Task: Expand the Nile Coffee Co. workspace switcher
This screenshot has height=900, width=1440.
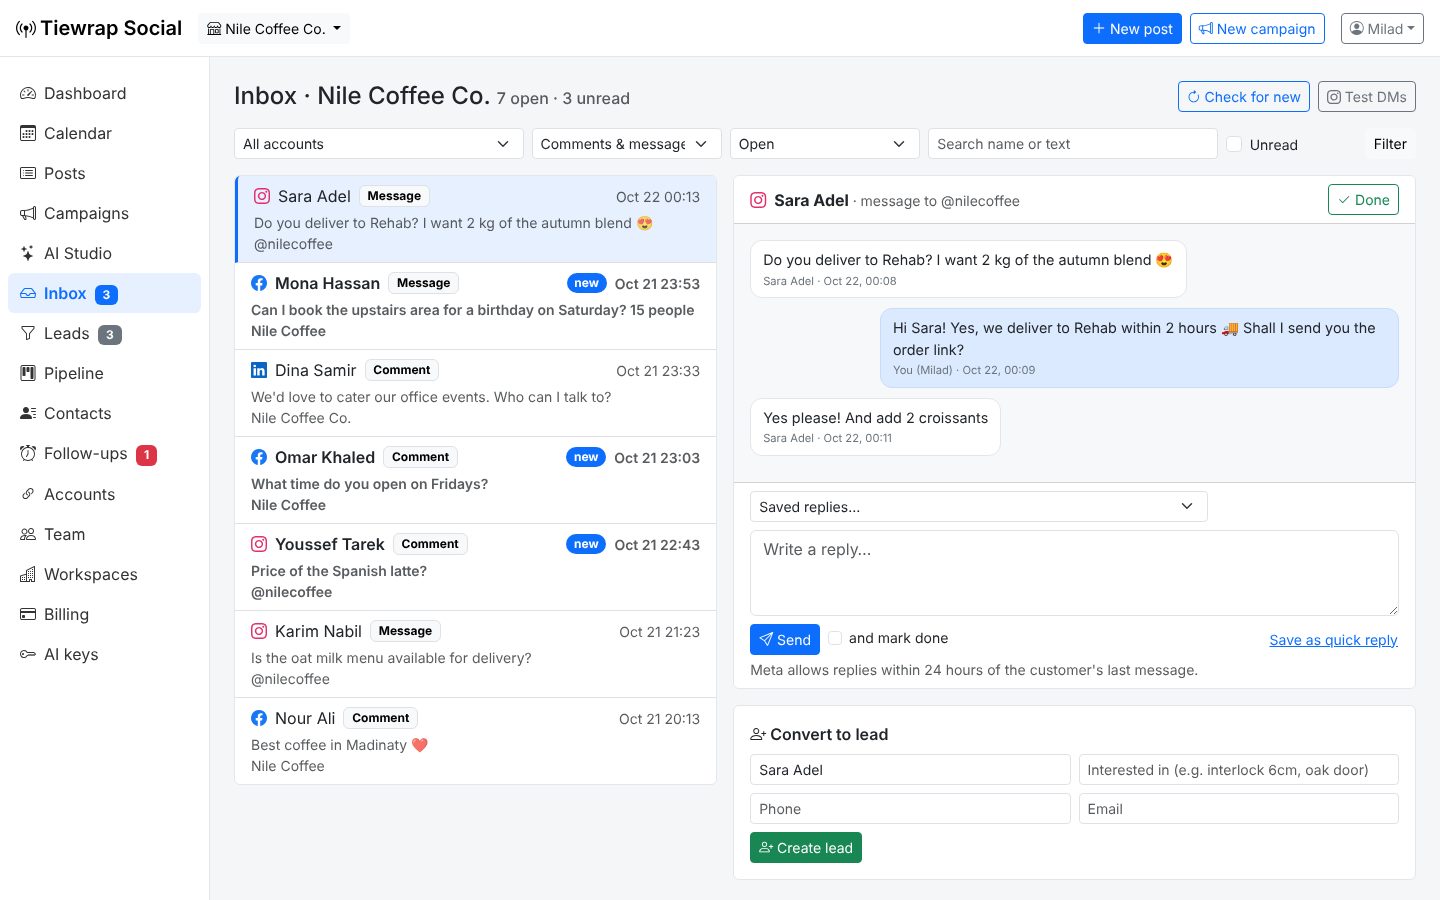Action: point(274,29)
